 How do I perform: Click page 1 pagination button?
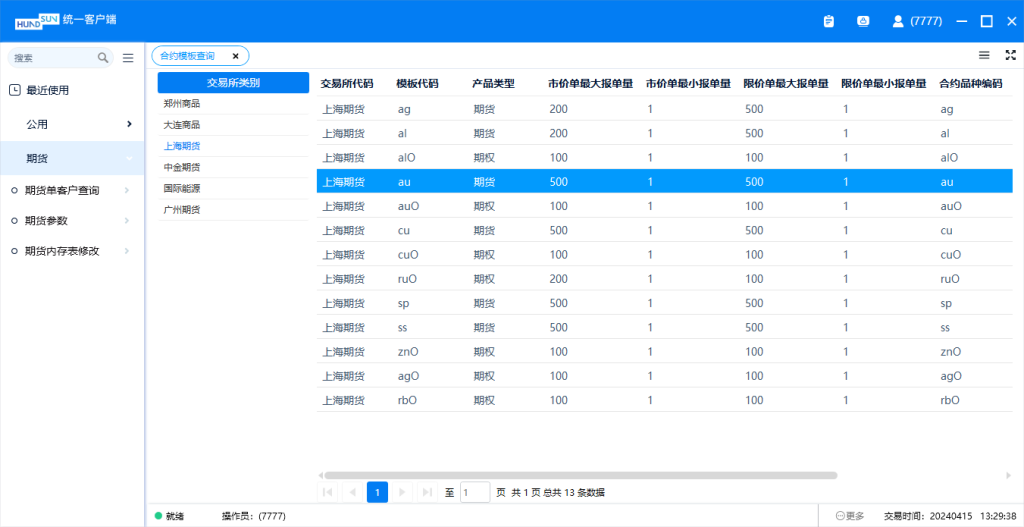tap(377, 492)
